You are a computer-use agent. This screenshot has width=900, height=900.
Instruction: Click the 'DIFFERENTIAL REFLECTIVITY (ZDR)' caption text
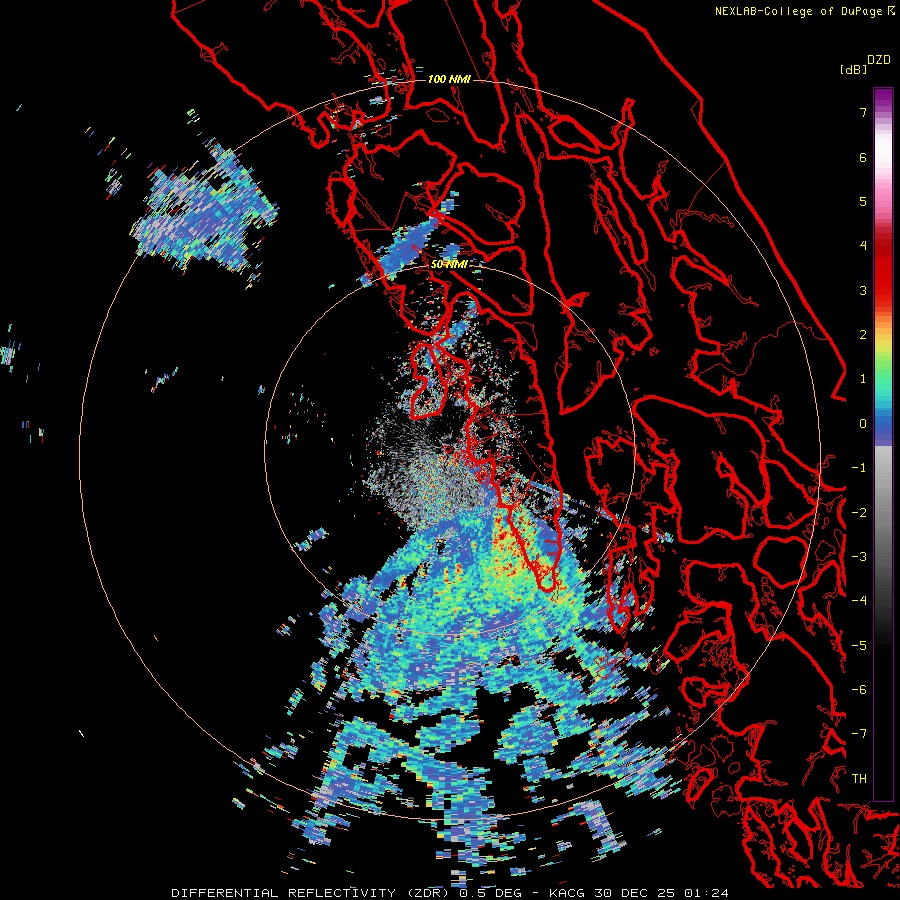[x=312, y=893]
